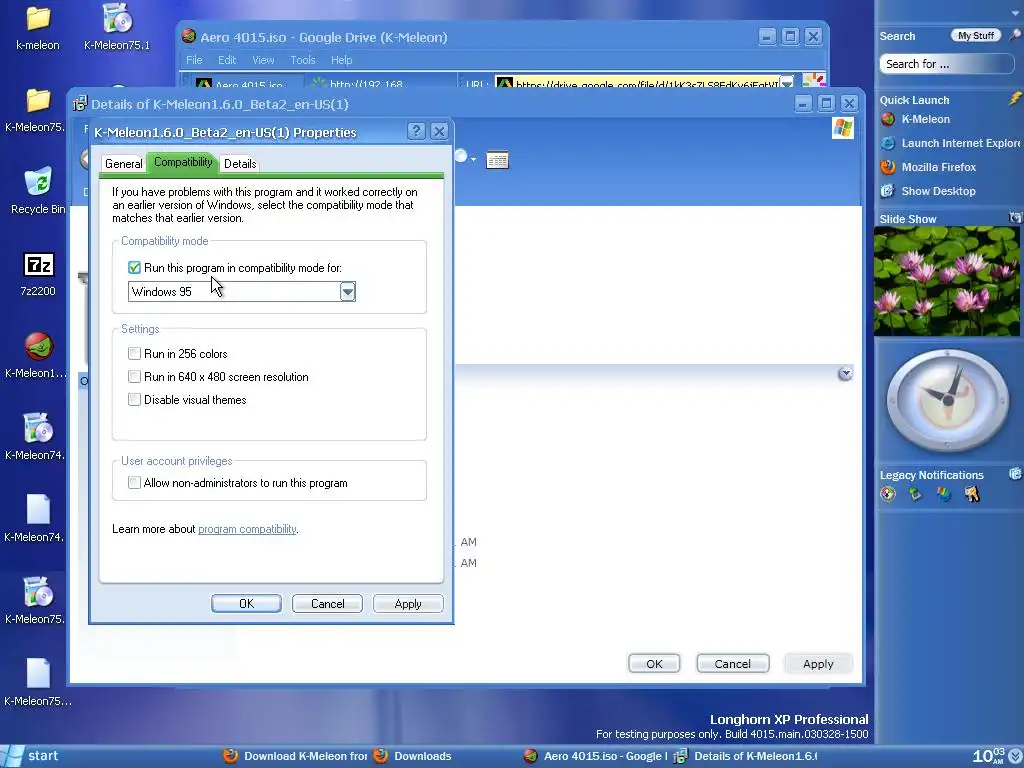Click the tray icon right of the taskbar clock
Viewport: 1024px width, 768px height.
(x=1015, y=756)
